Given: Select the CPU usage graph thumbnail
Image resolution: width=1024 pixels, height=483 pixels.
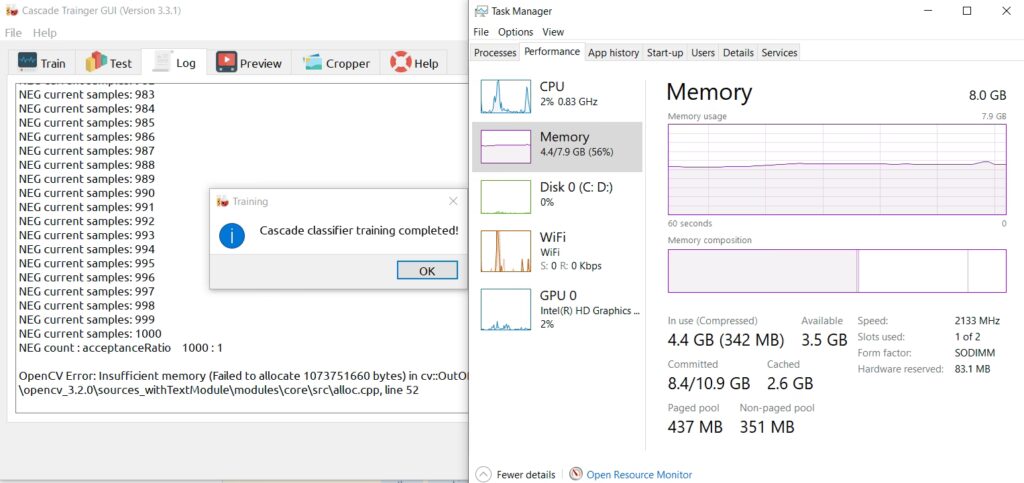Looking at the screenshot, I should point(506,96).
